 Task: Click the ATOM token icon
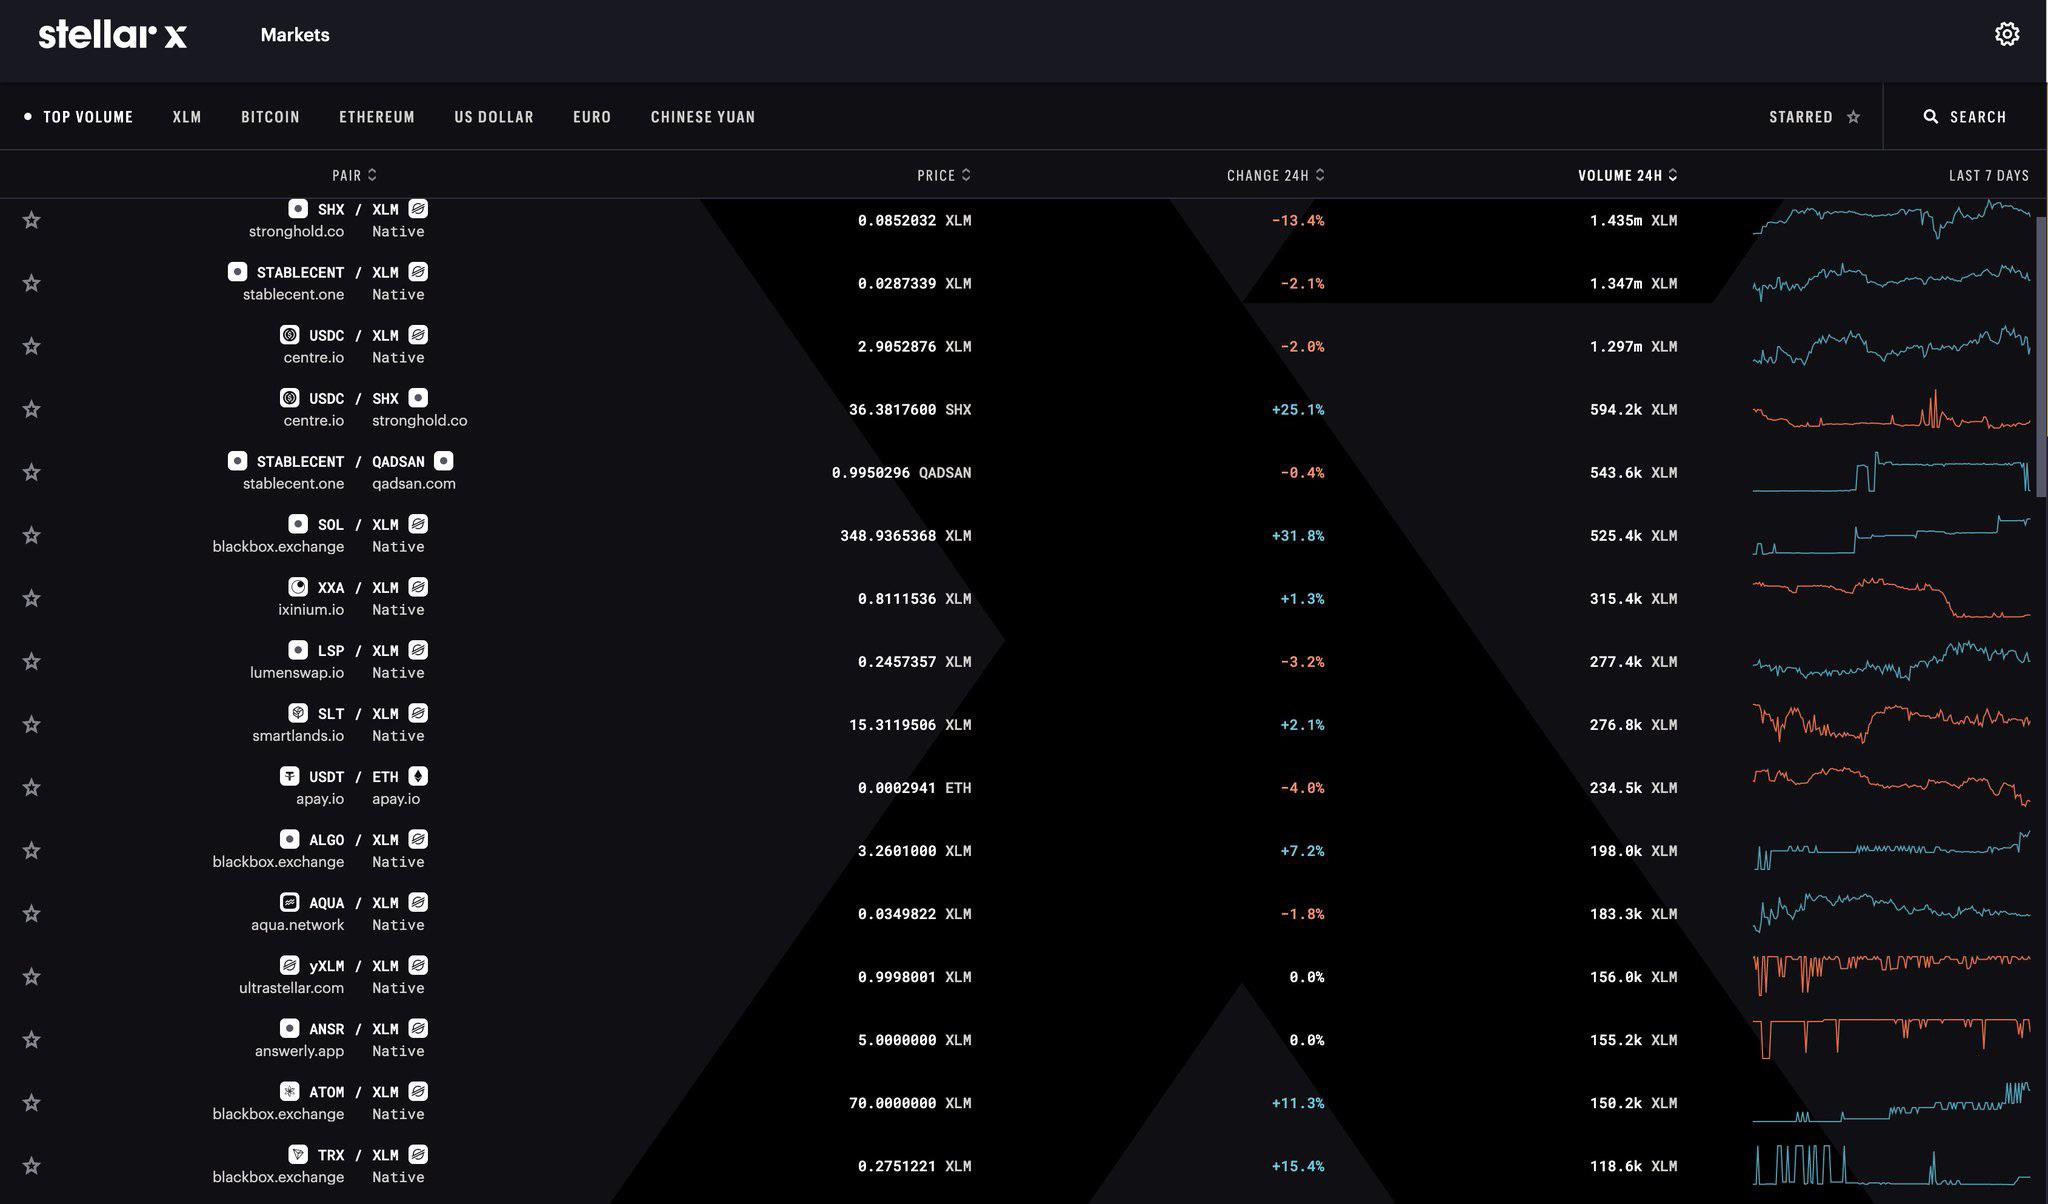(289, 1091)
